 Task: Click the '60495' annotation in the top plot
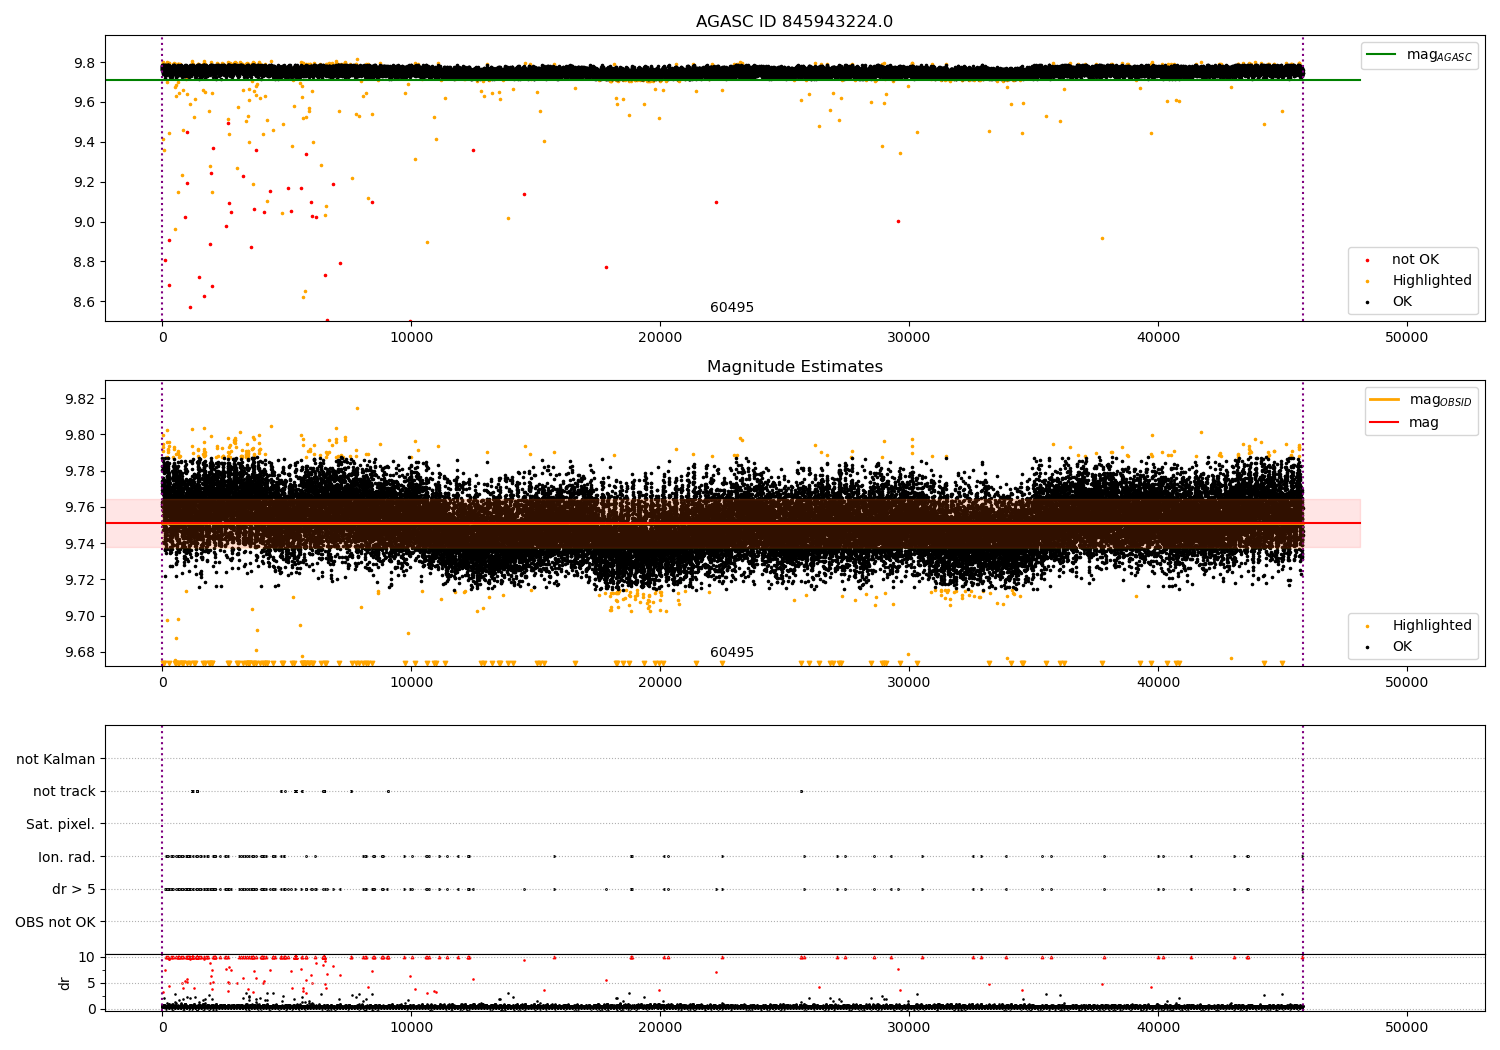pyautogui.click(x=732, y=308)
